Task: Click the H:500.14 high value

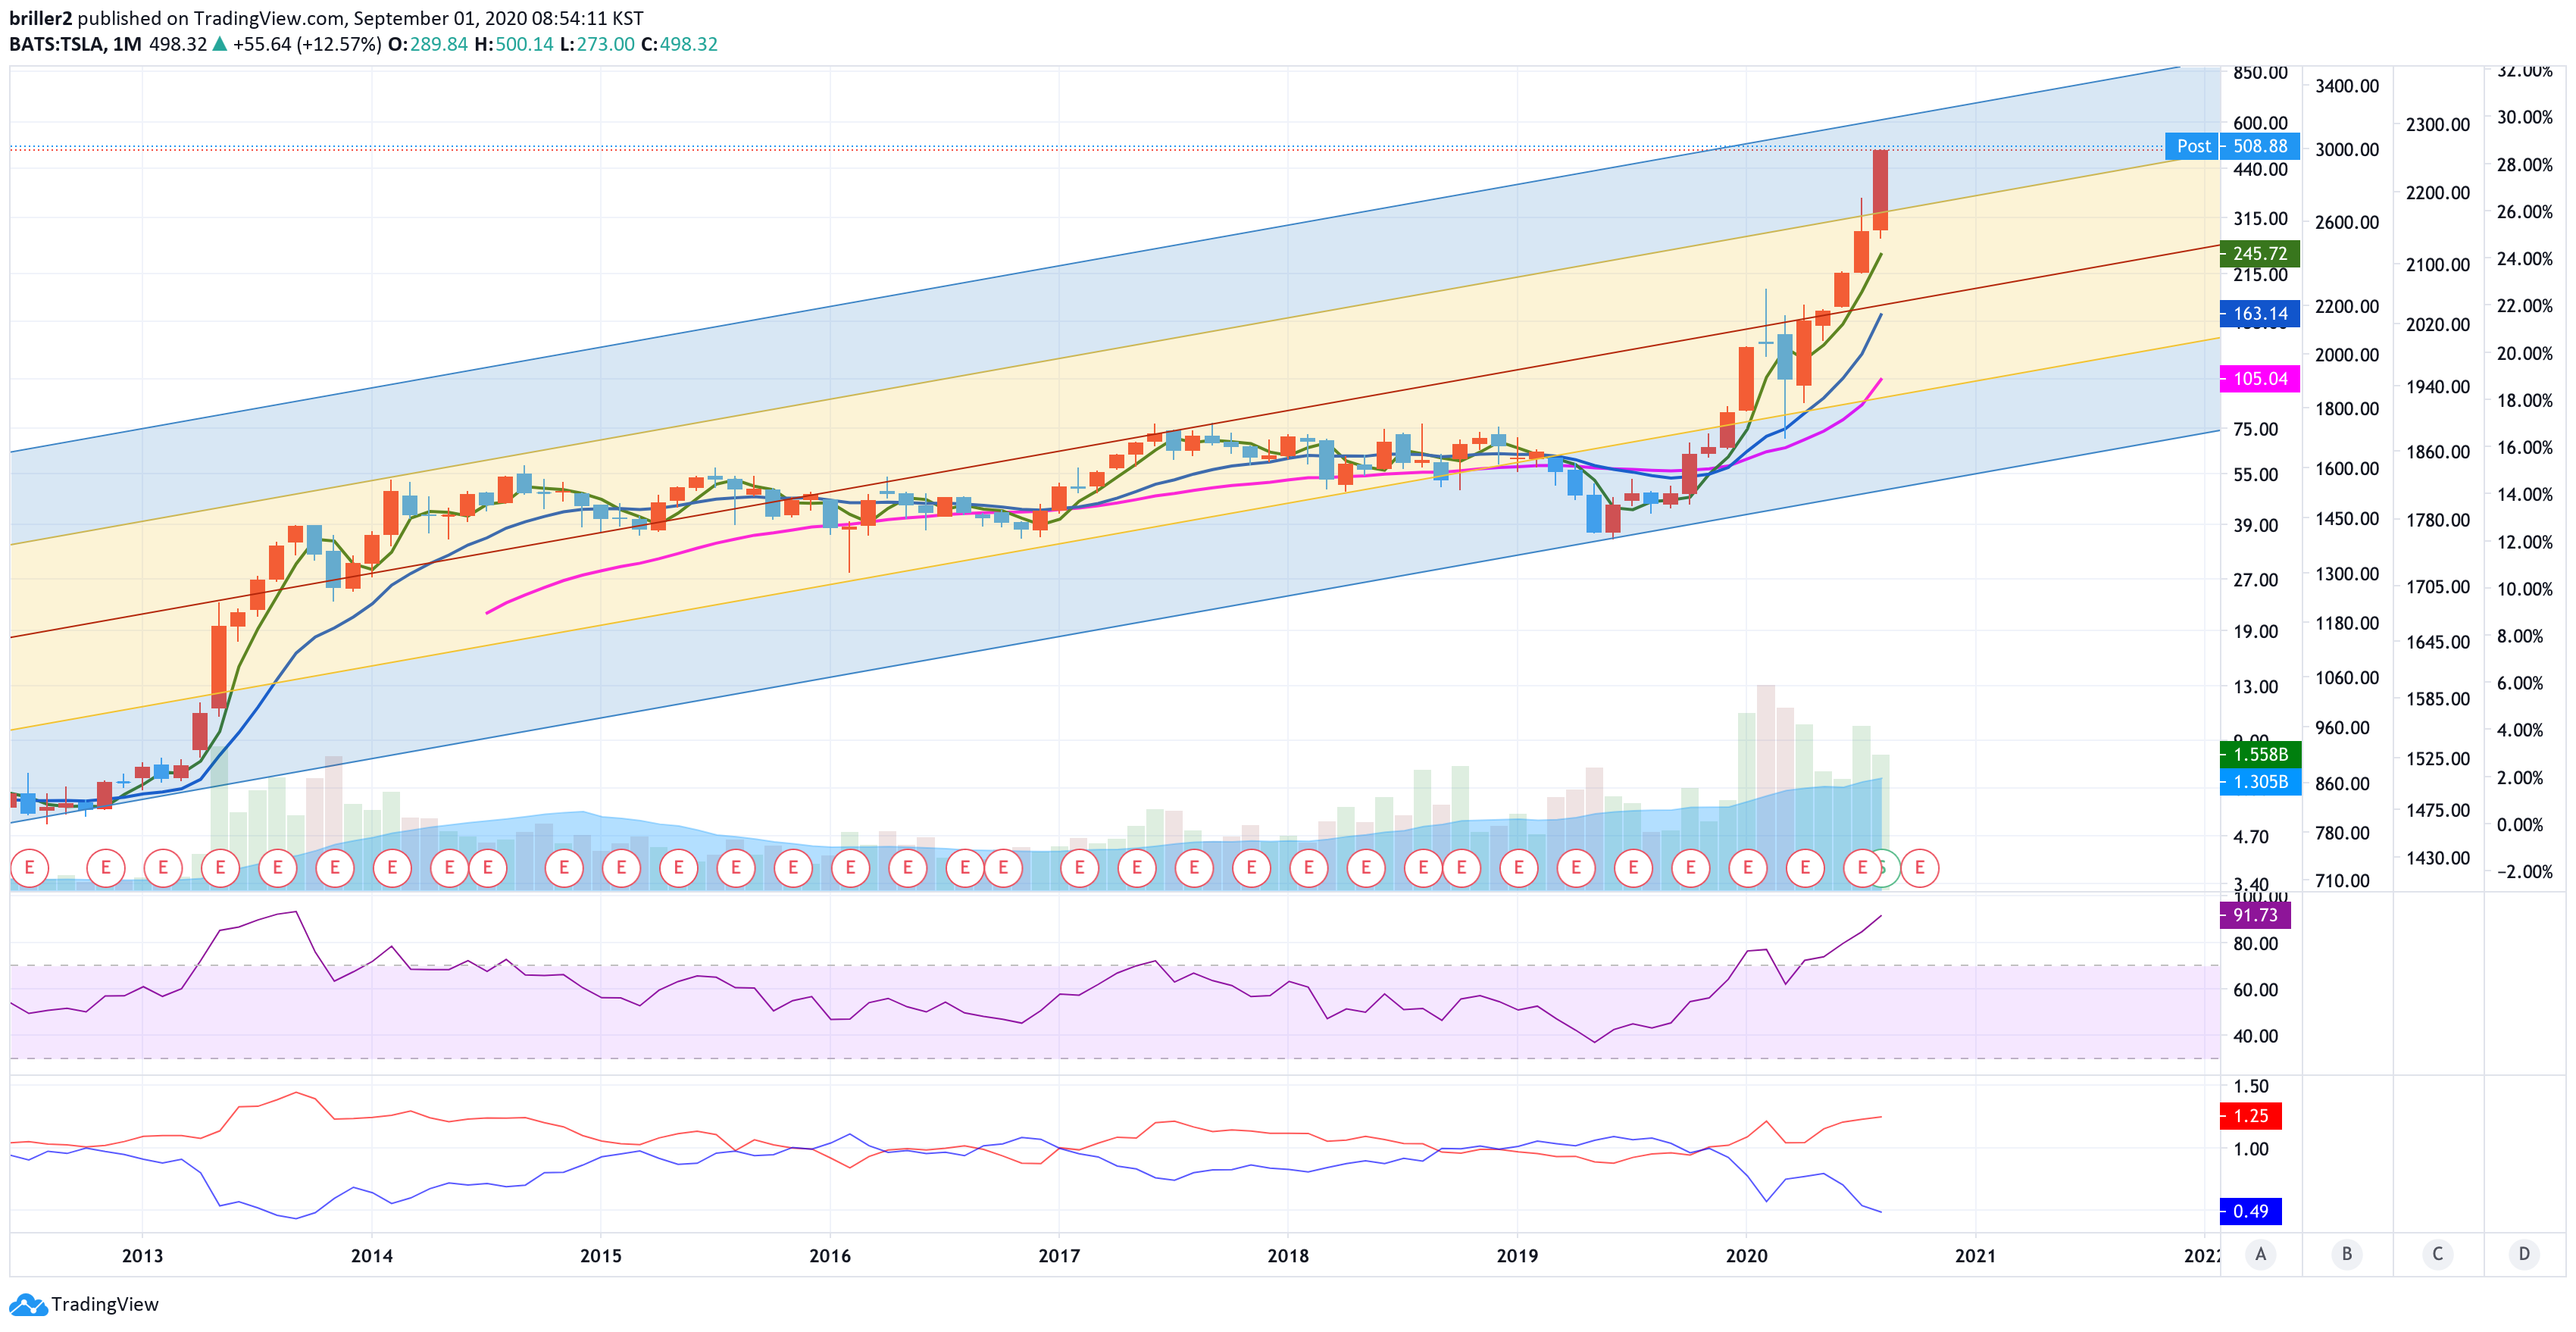Action: click(x=514, y=44)
